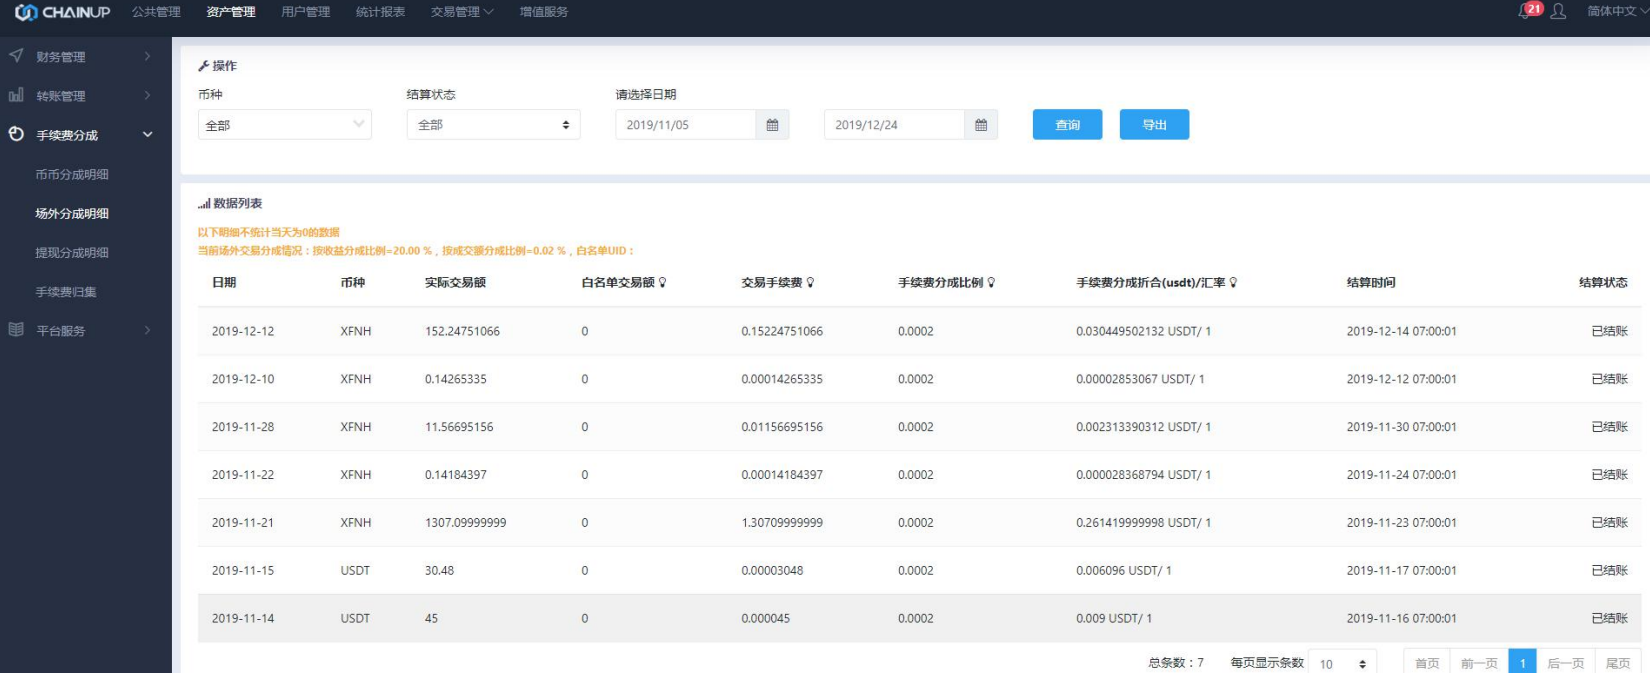
Task: Open the end date calendar icon
Action: coord(981,125)
